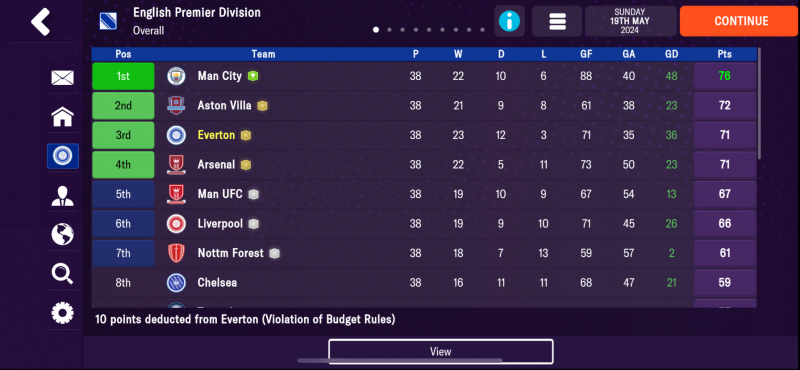Click the View button at bottom

(x=441, y=352)
